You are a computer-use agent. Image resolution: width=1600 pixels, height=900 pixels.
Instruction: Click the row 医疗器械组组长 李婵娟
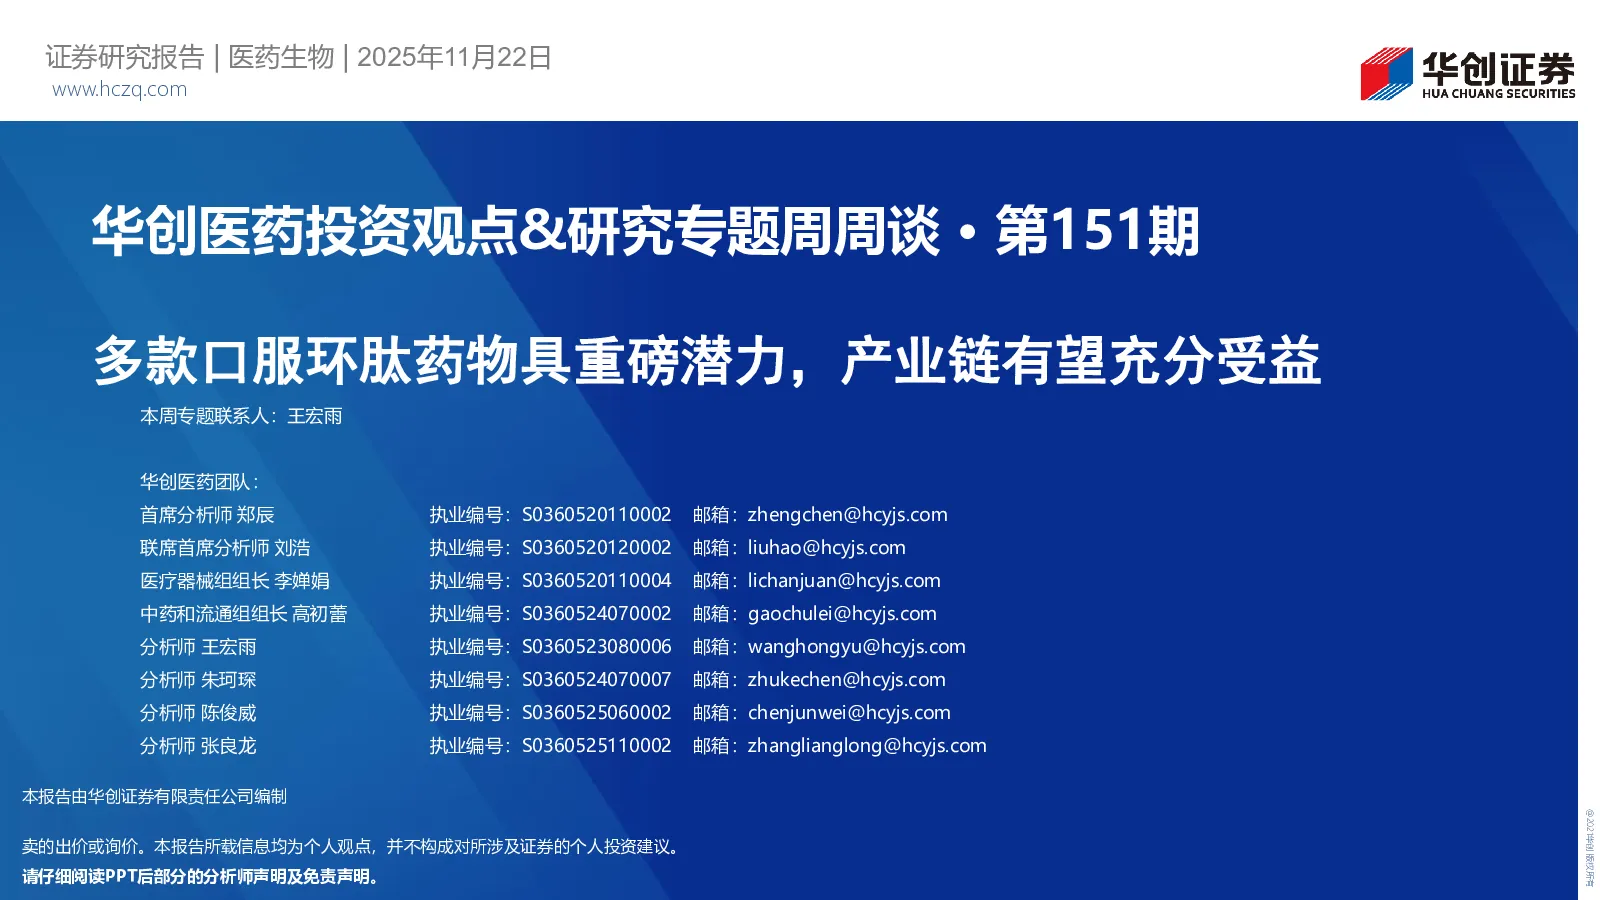point(234,580)
